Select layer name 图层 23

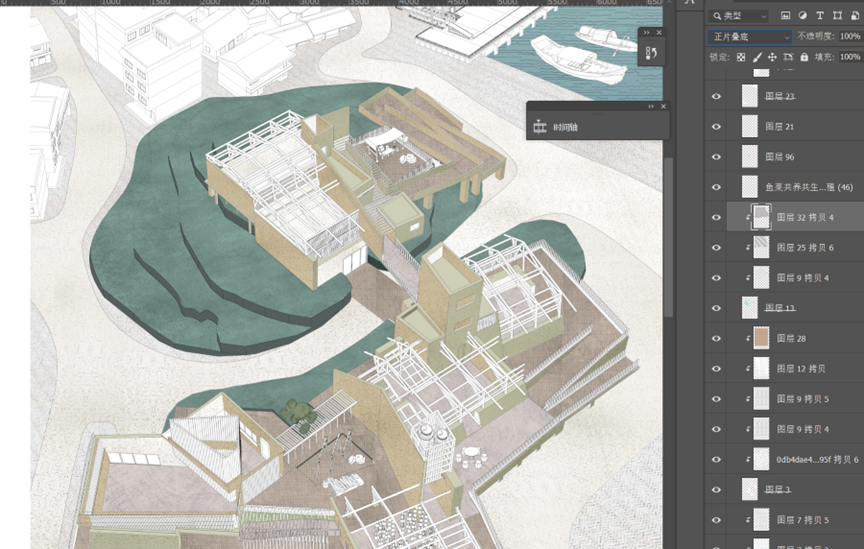780,96
